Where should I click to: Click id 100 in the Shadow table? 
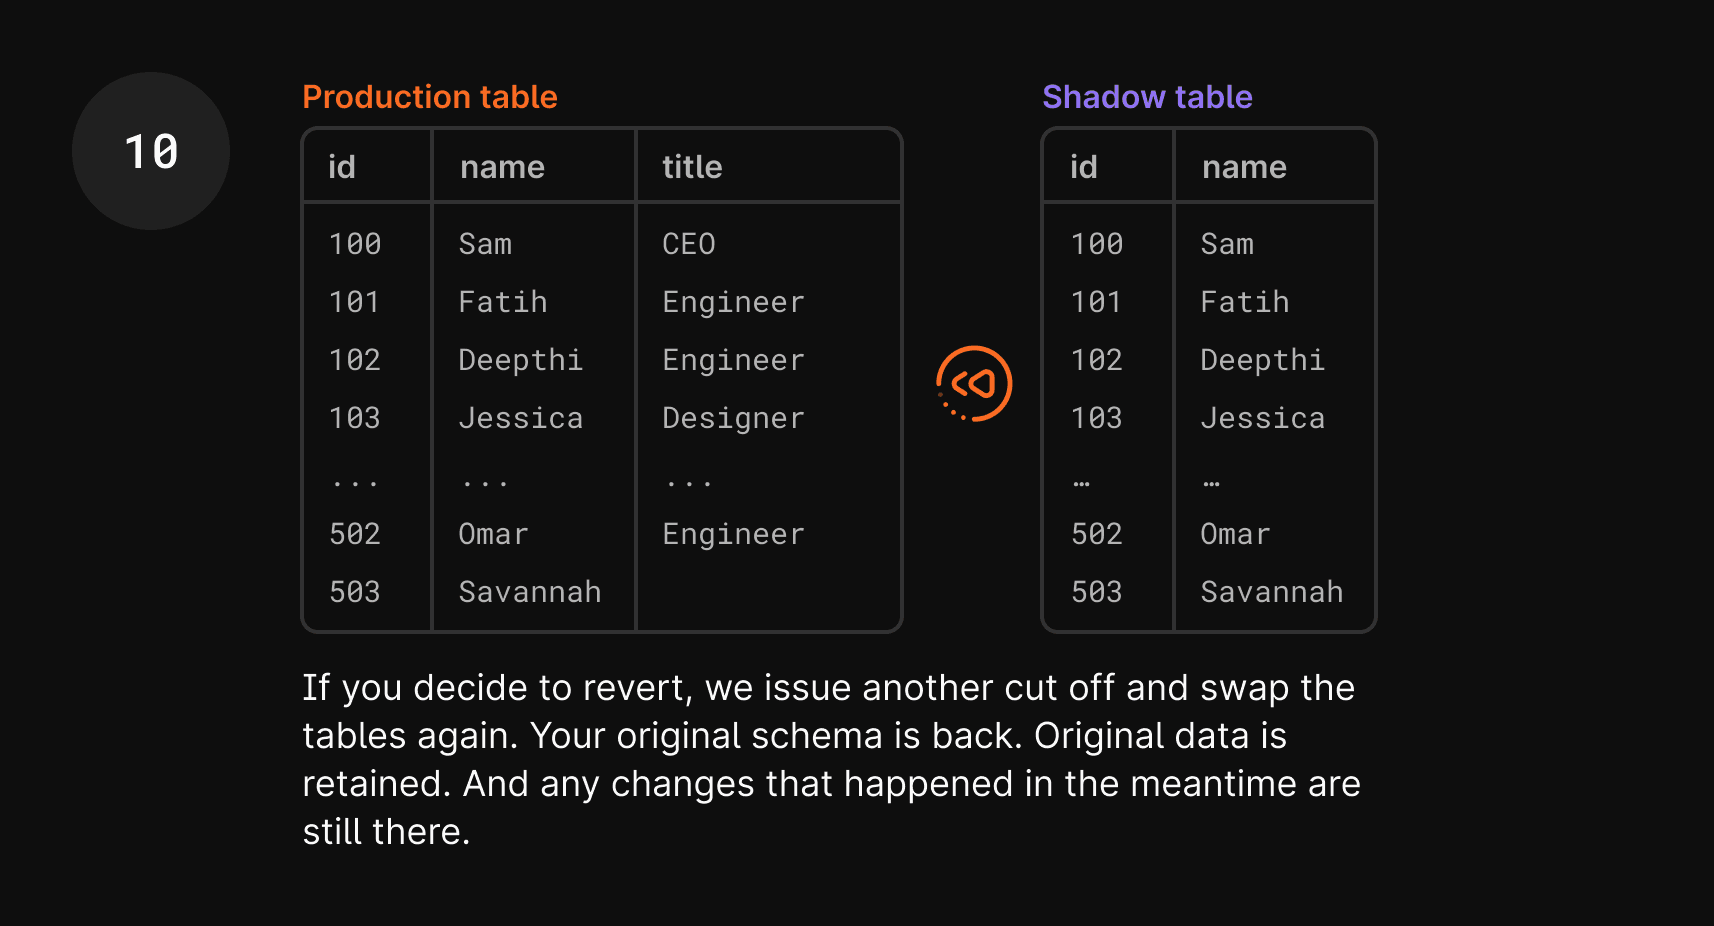click(1097, 244)
